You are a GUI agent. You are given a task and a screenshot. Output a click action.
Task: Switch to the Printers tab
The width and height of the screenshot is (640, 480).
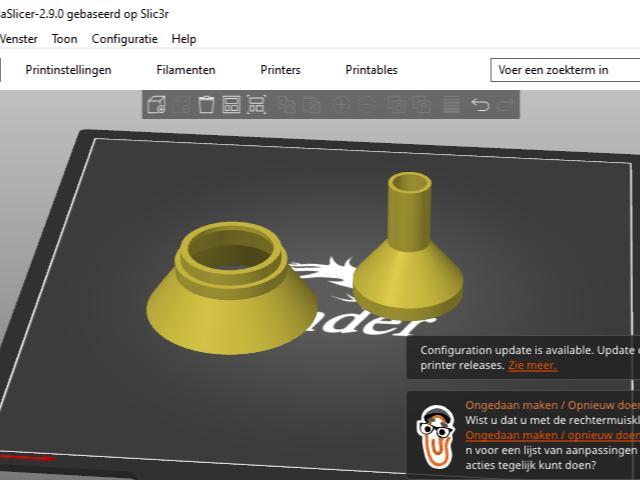coord(280,70)
